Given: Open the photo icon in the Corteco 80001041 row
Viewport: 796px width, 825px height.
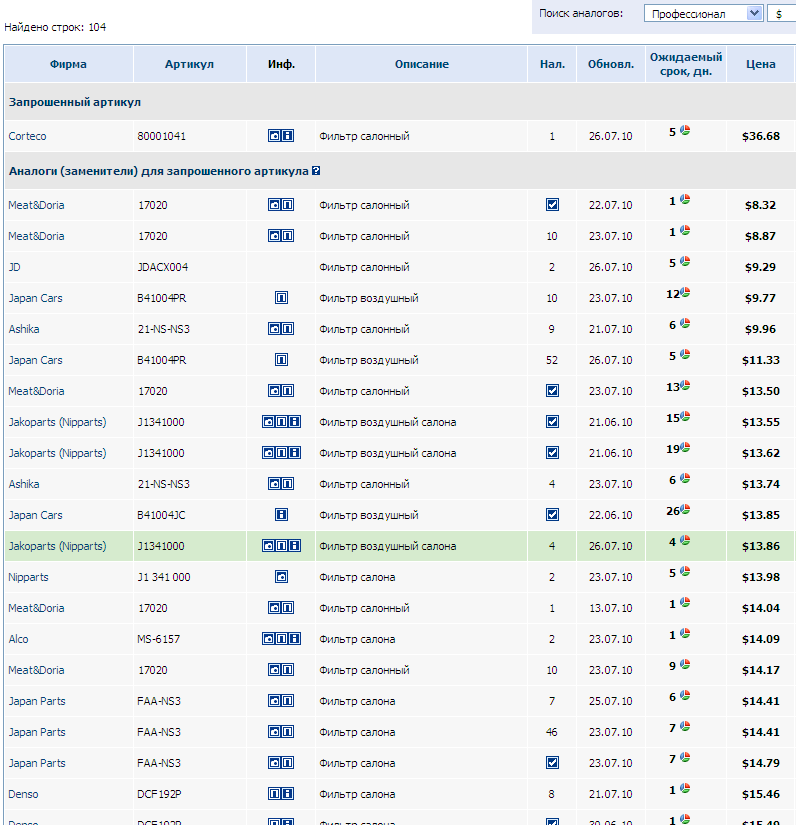Looking at the screenshot, I should (275, 136).
